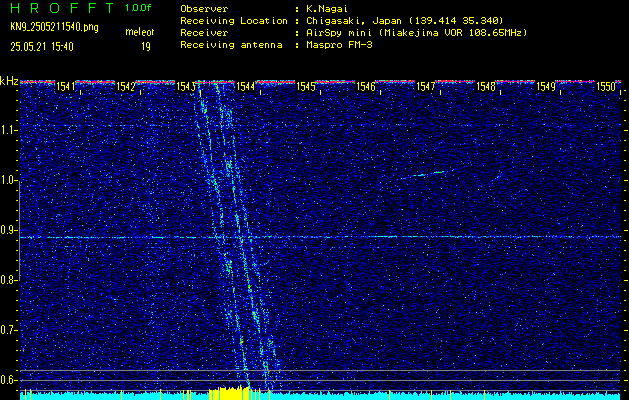Image resolution: width=629 pixels, height=400 pixels.
Task: Click the meteor count value 19
Action: click(x=146, y=47)
